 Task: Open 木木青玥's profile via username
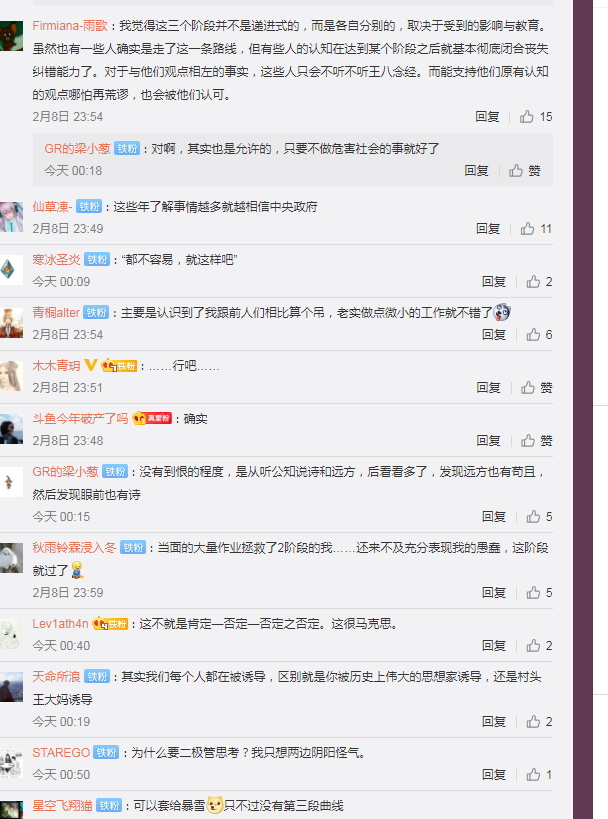[x=56, y=366]
